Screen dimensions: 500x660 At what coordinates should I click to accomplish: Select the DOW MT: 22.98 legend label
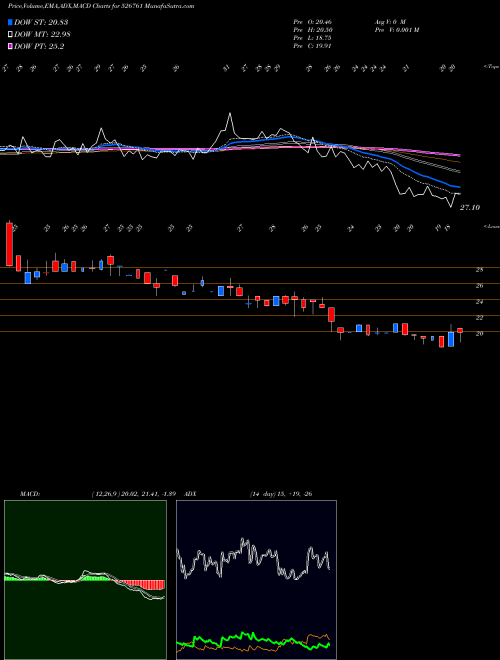pos(43,35)
